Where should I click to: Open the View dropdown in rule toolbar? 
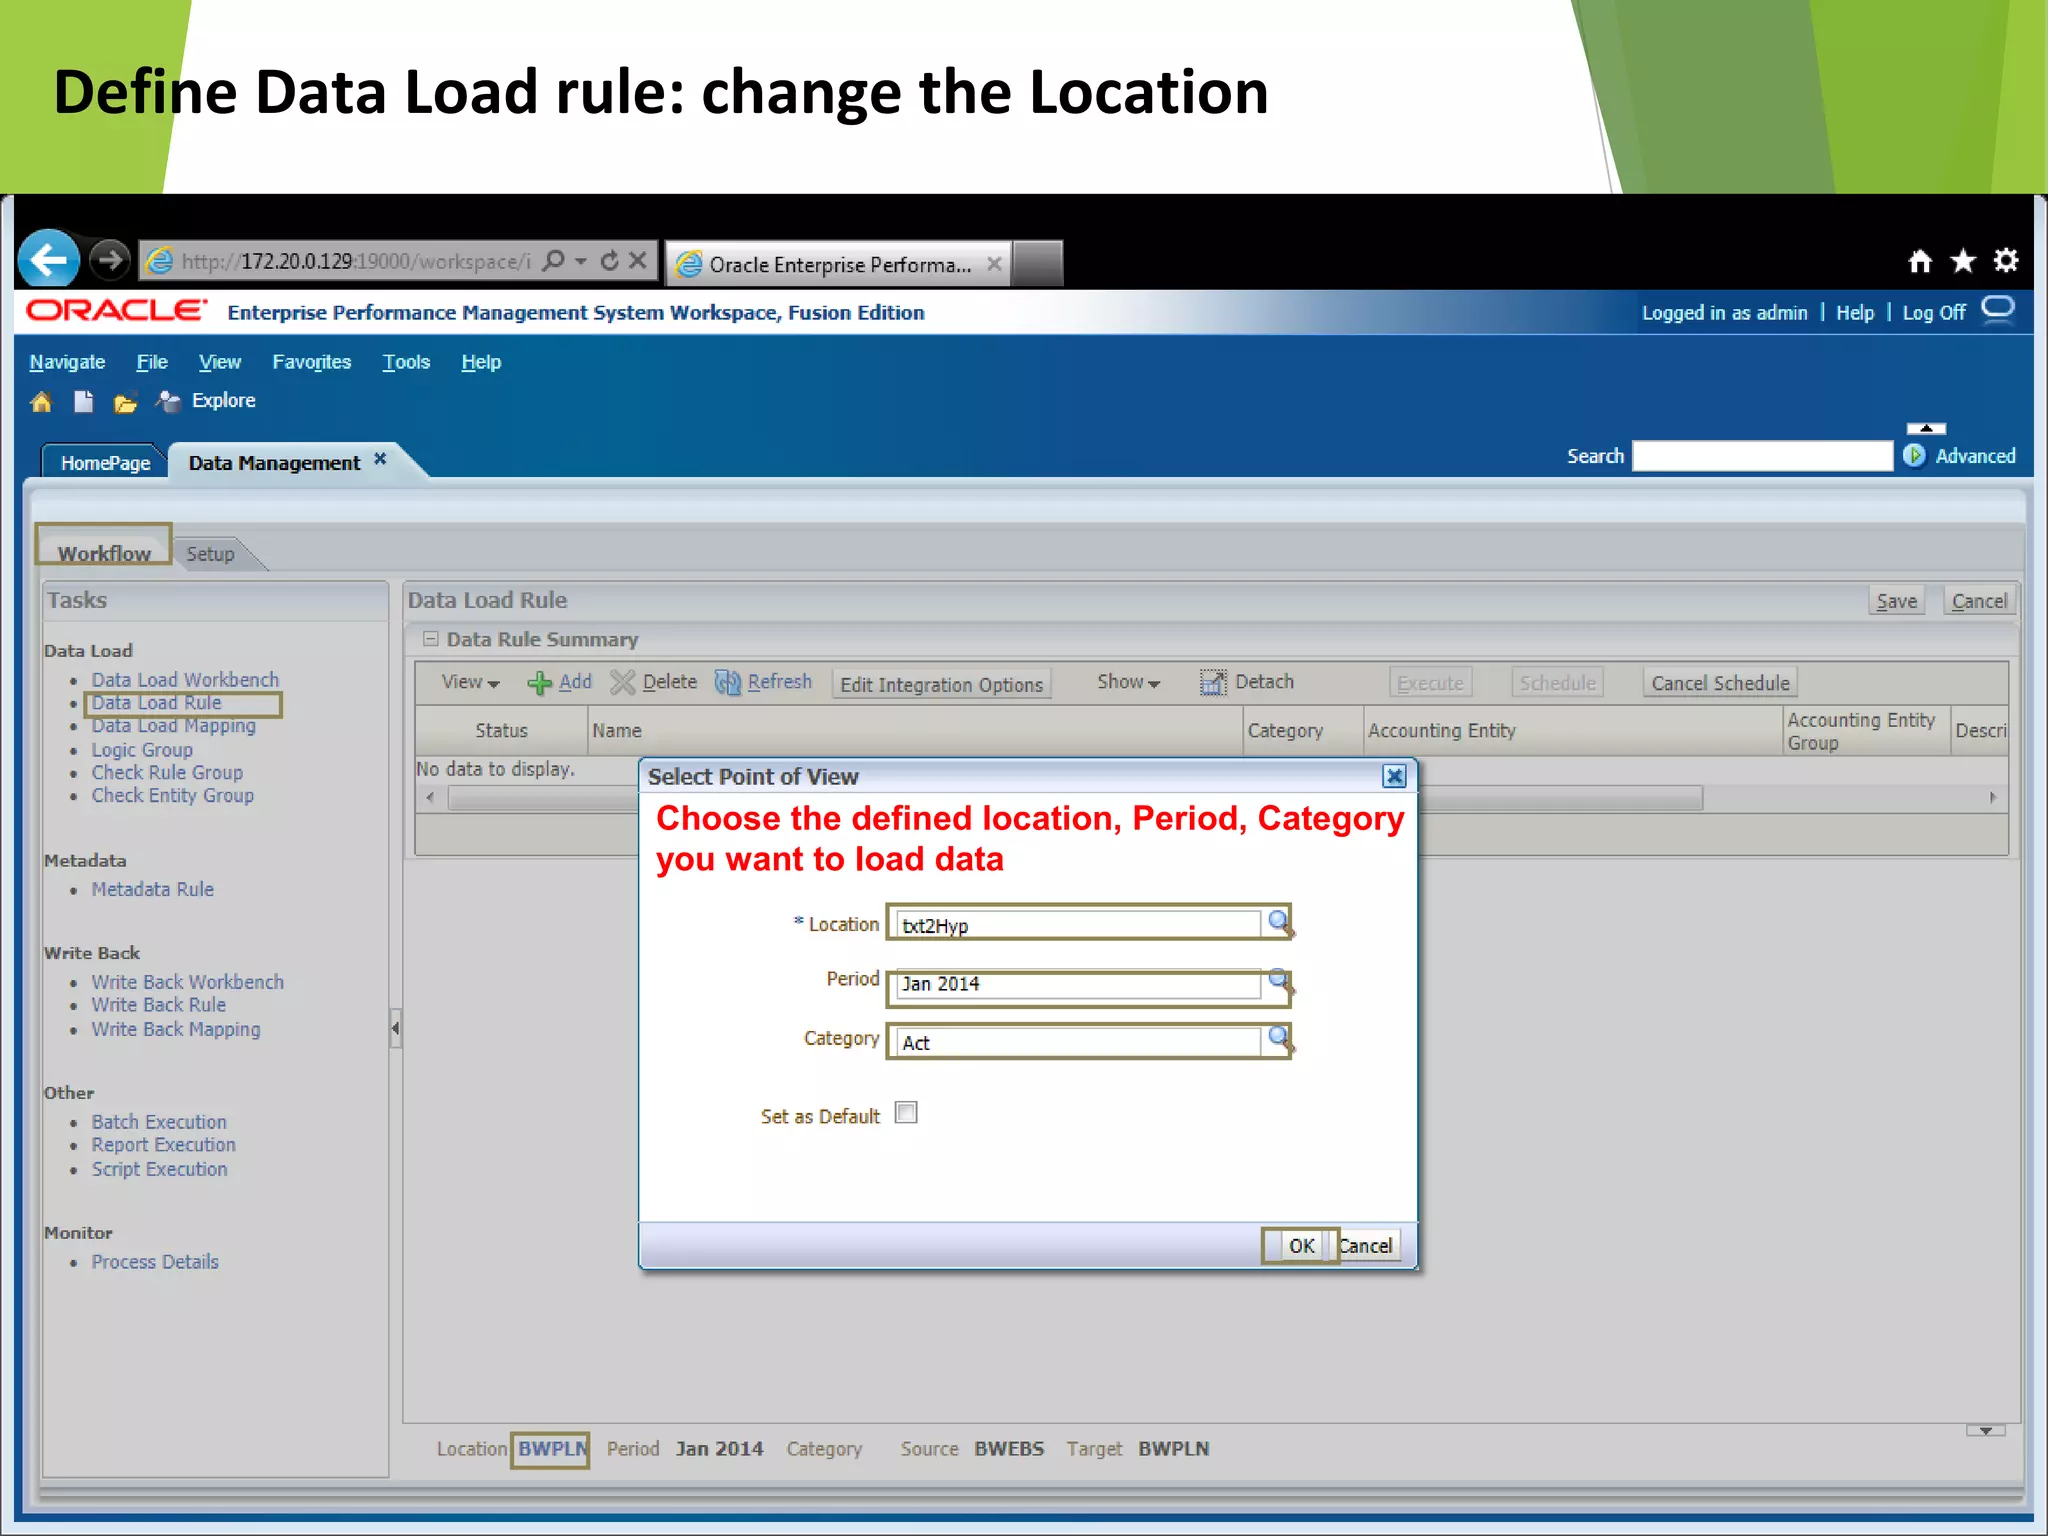(470, 682)
